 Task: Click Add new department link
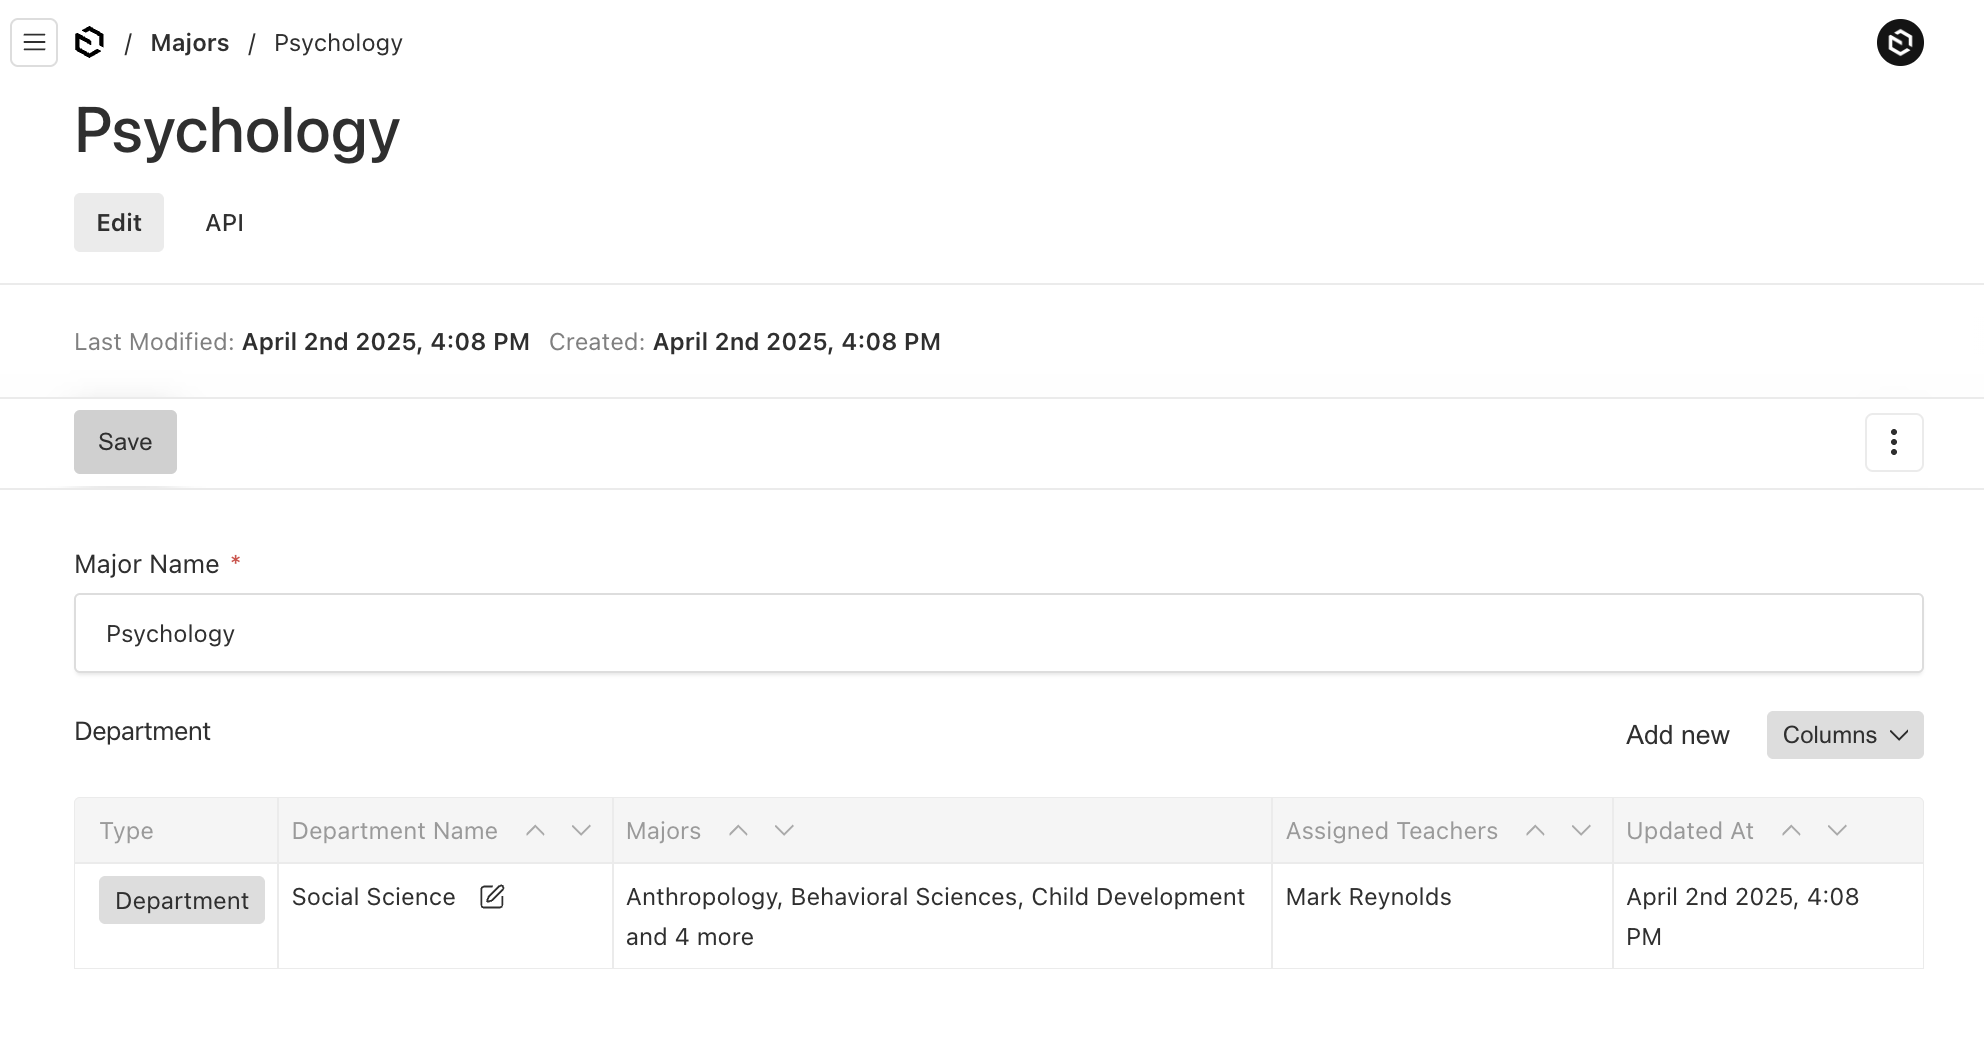[1677, 735]
